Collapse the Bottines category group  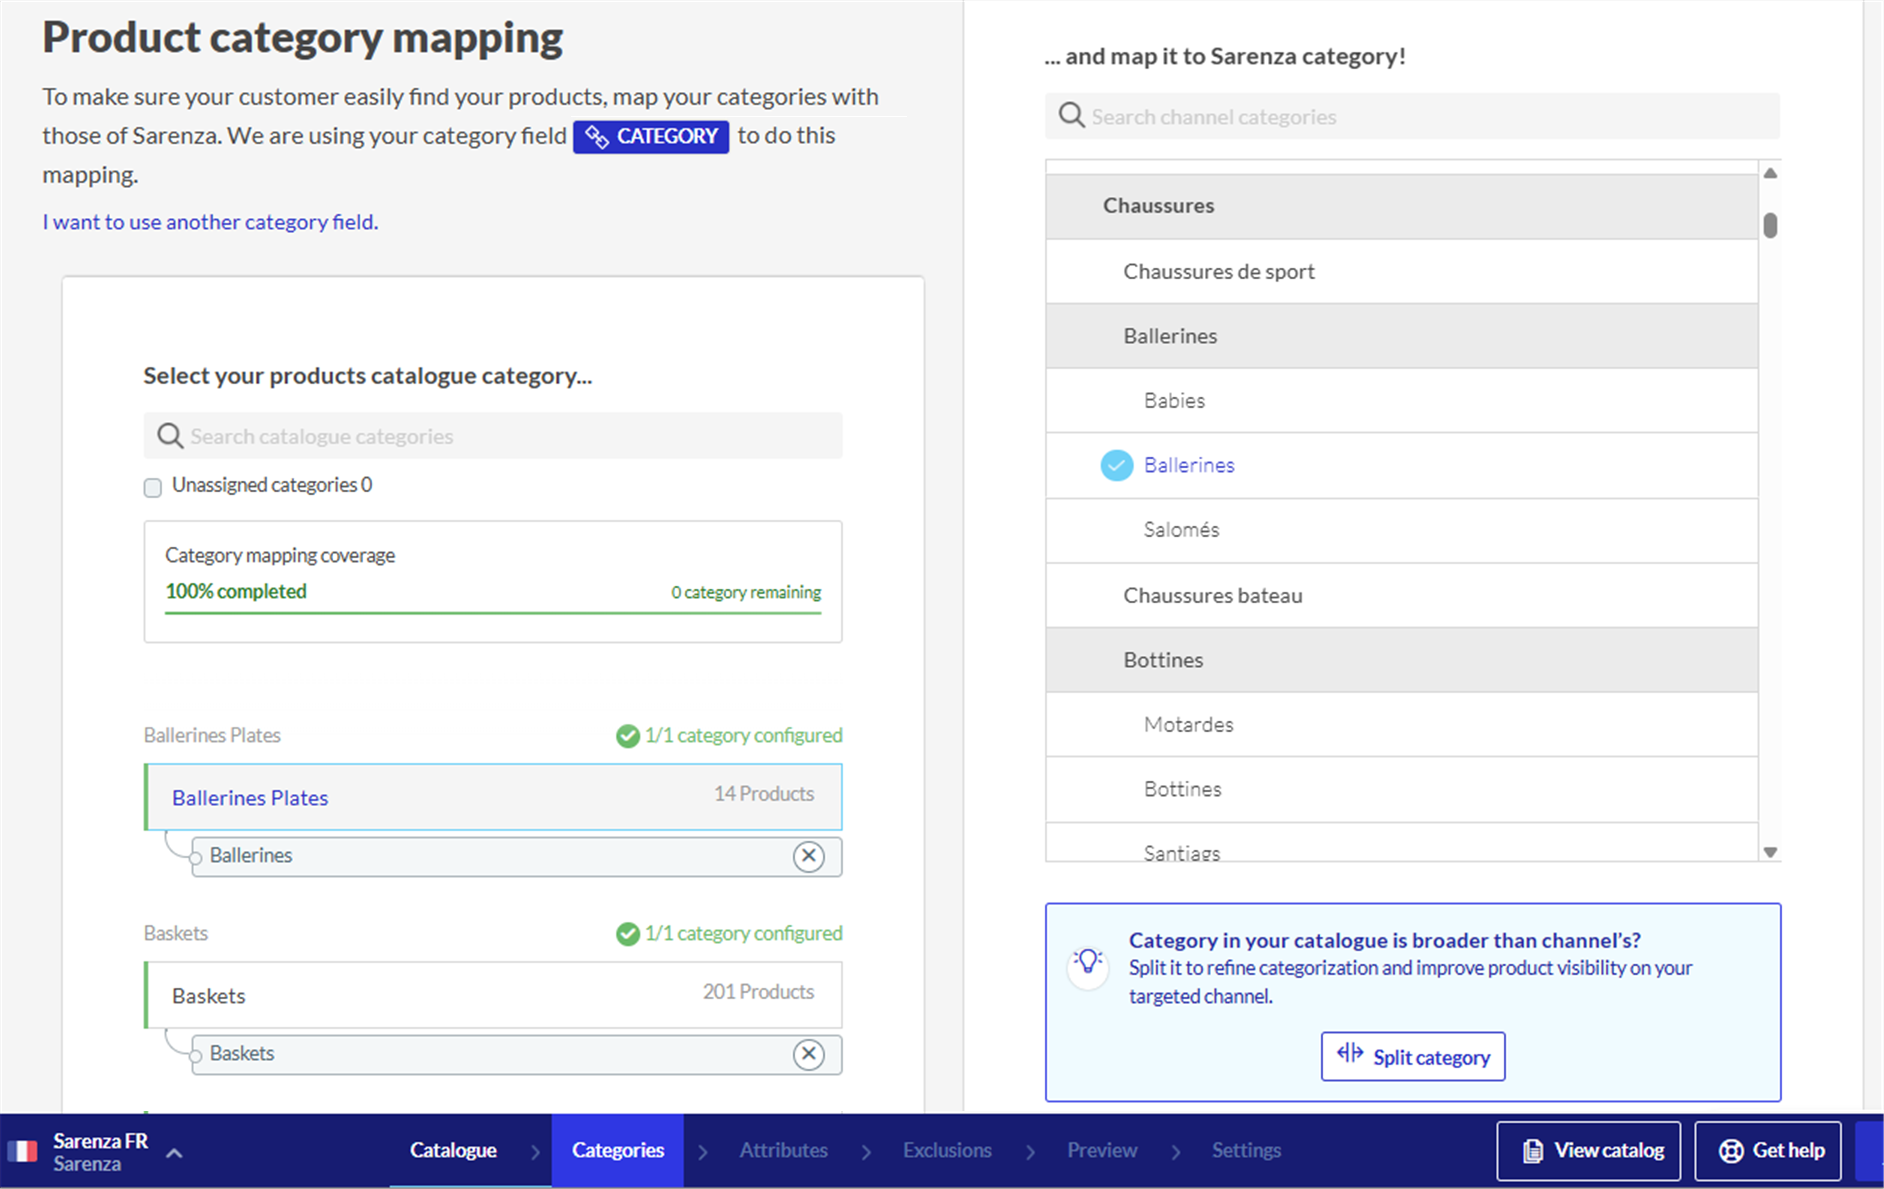point(1163,660)
